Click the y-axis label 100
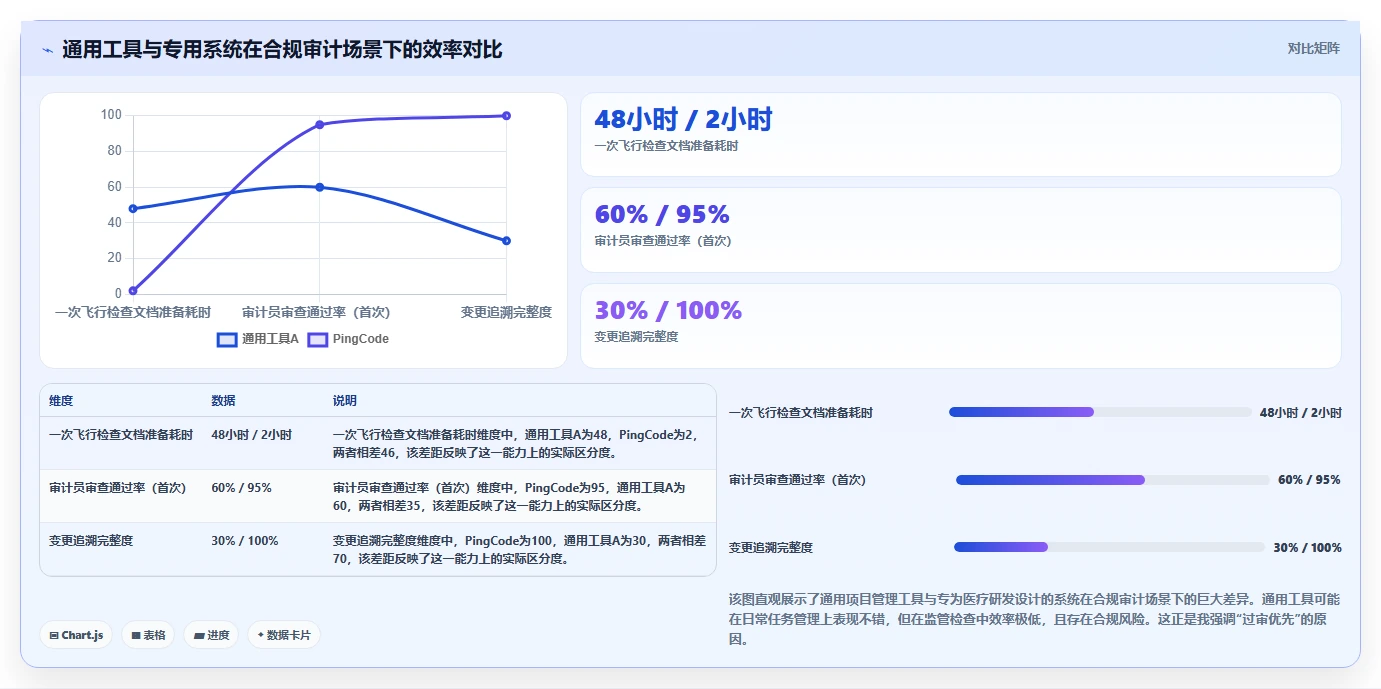The width and height of the screenshot is (1381, 689). coord(111,115)
